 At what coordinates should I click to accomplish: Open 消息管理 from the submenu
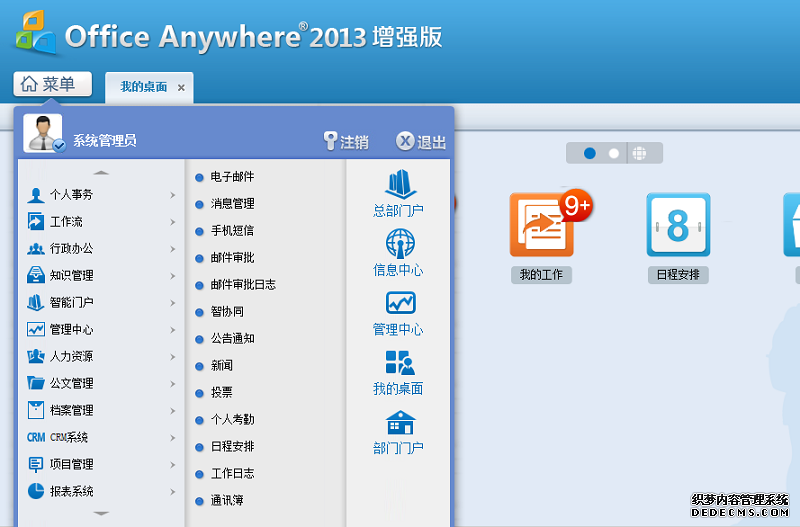[232, 204]
